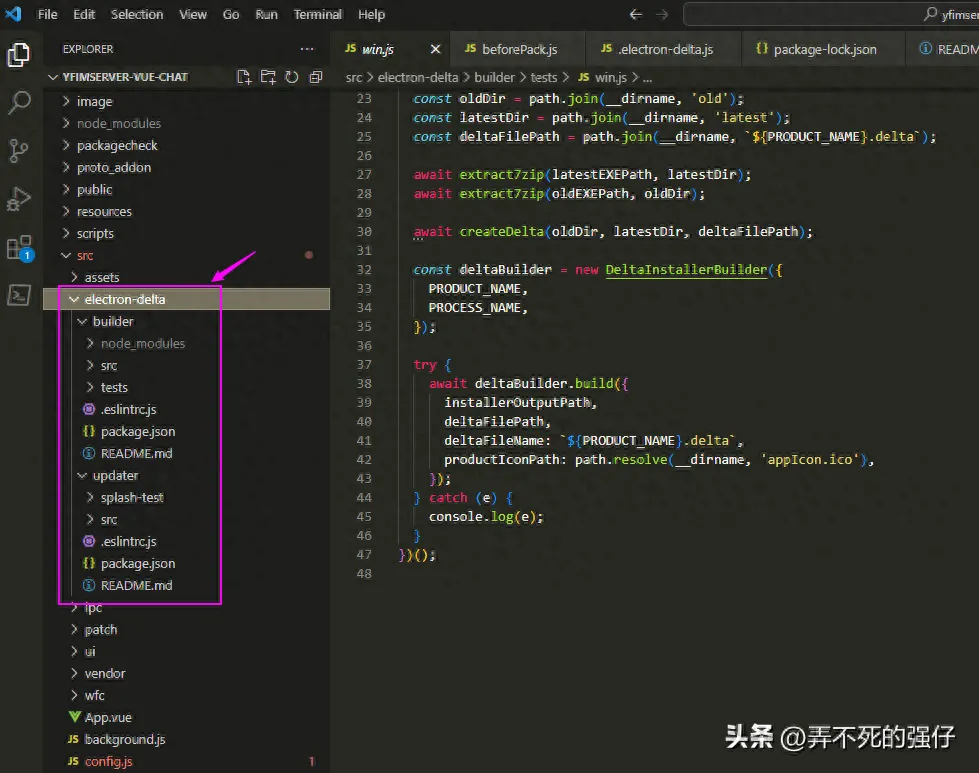Open the terminal panel icon in activity bar

pos(19,295)
